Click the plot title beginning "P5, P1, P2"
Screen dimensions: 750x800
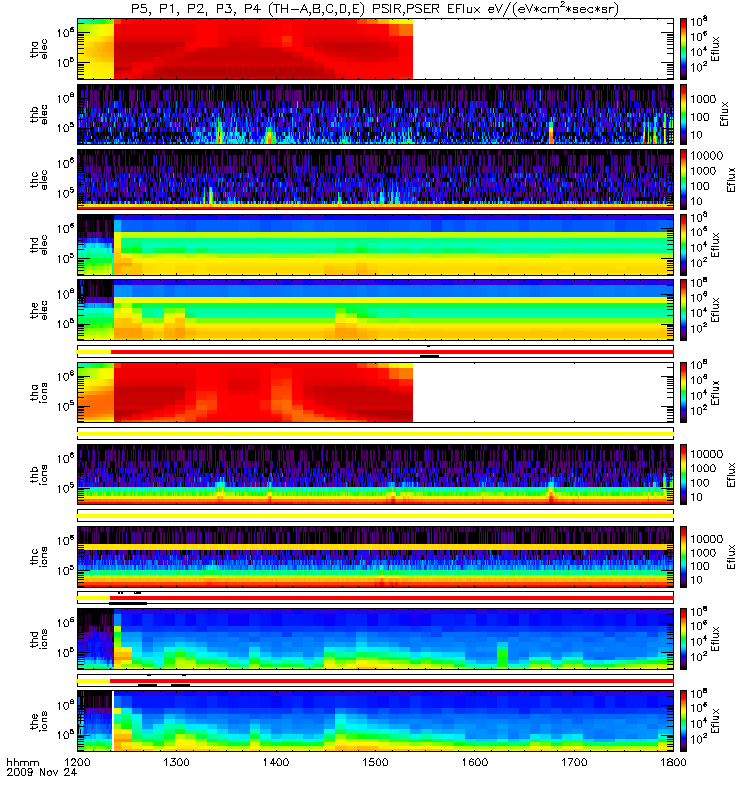click(x=374, y=9)
